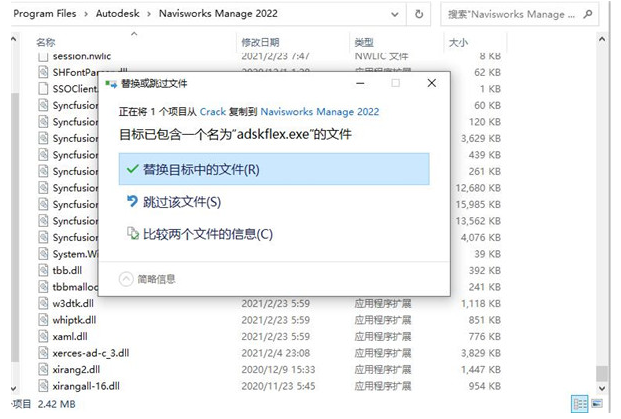Viewport: 621px width, 419px height.
Task: Collapse dialog with the fewer details chevron
Action: coord(126,279)
